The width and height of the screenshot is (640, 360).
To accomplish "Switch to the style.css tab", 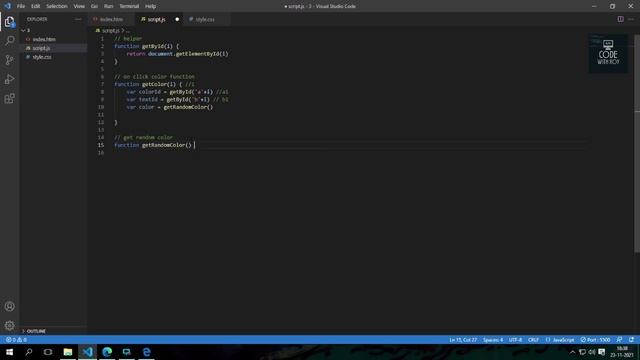I will coord(205,19).
